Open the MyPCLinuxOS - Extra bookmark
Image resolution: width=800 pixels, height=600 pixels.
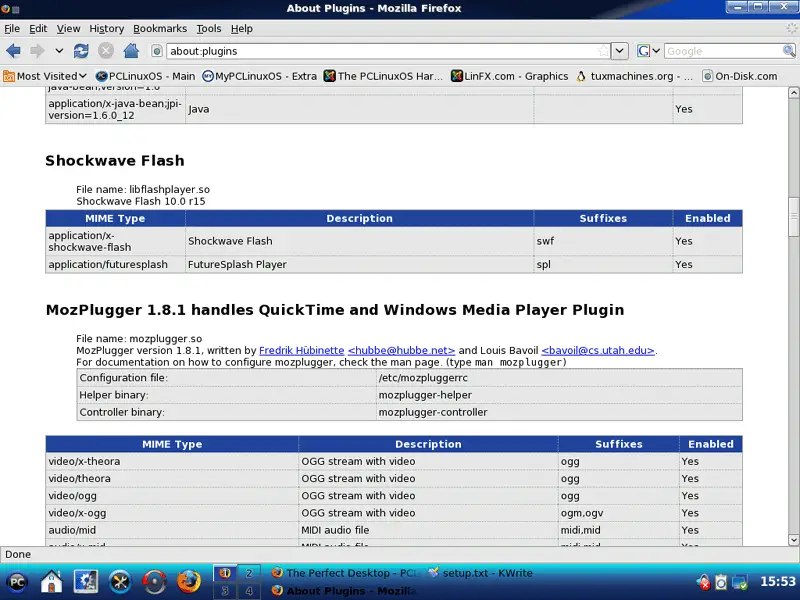click(260, 76)
